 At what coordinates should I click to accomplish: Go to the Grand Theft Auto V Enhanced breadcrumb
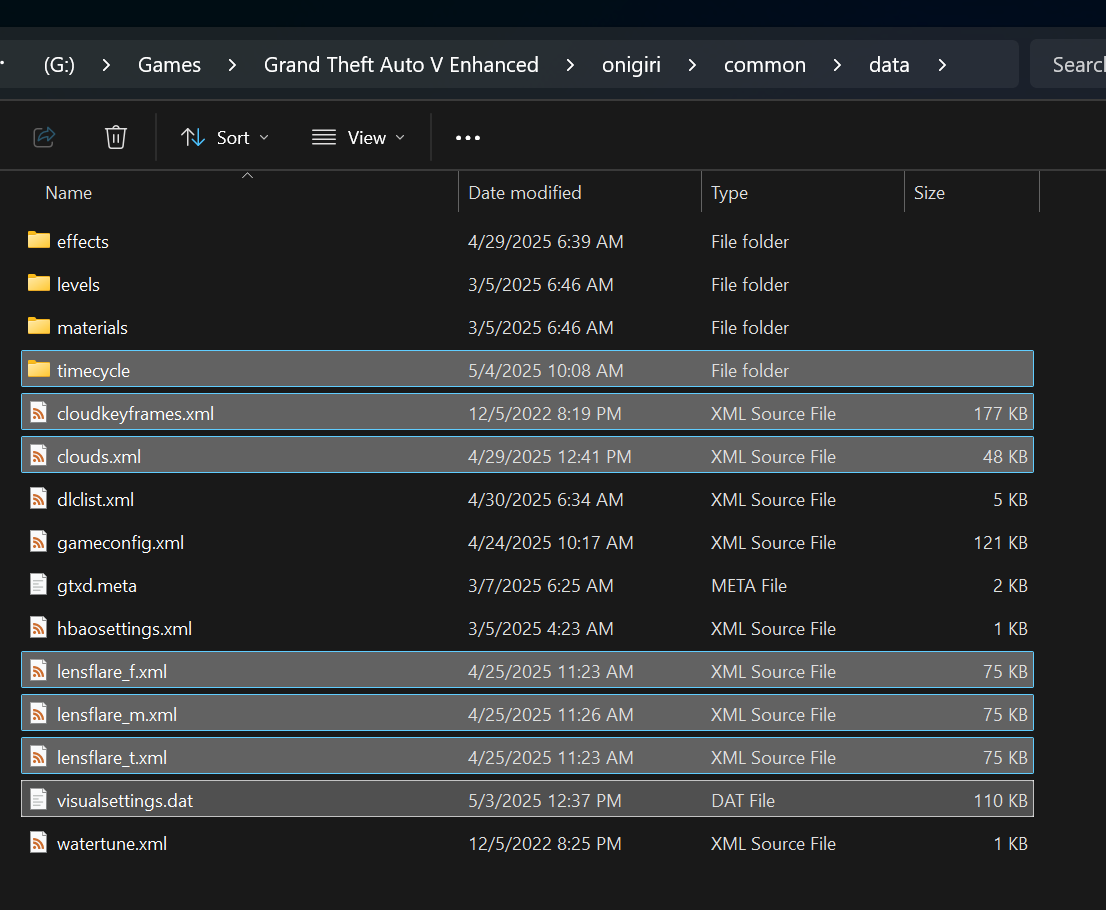pos(401,65)
